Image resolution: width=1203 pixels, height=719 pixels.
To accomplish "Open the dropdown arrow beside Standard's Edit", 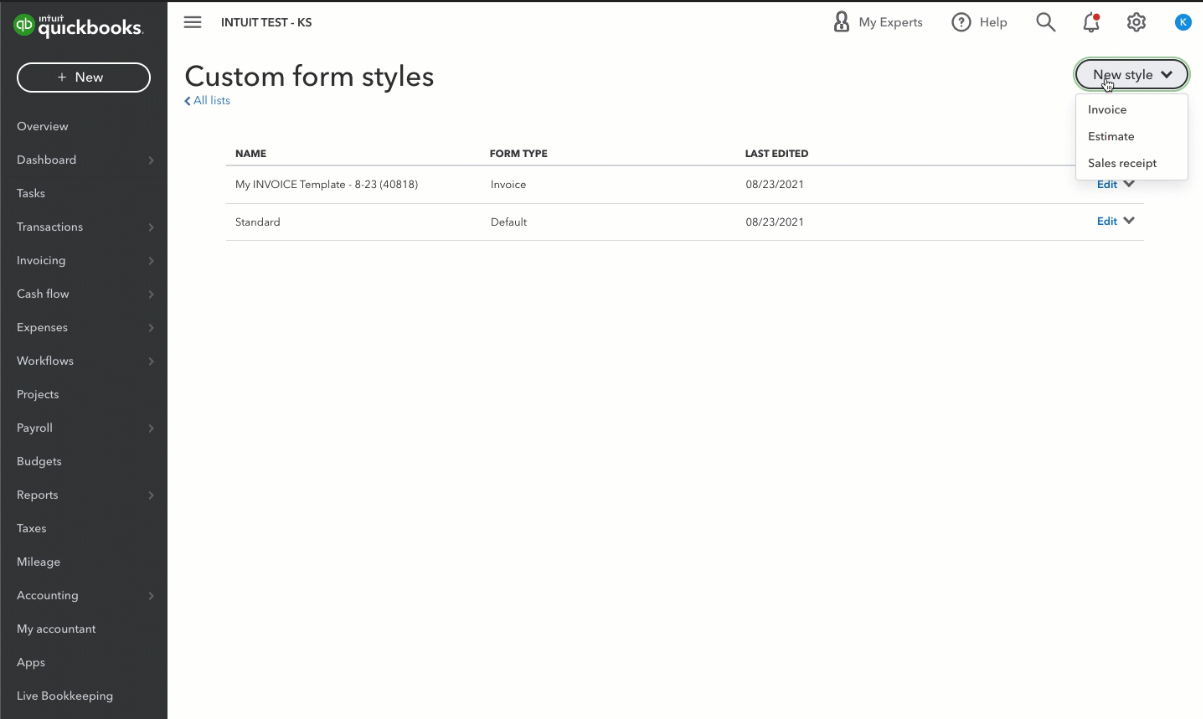I will (x=1129, y=221).
